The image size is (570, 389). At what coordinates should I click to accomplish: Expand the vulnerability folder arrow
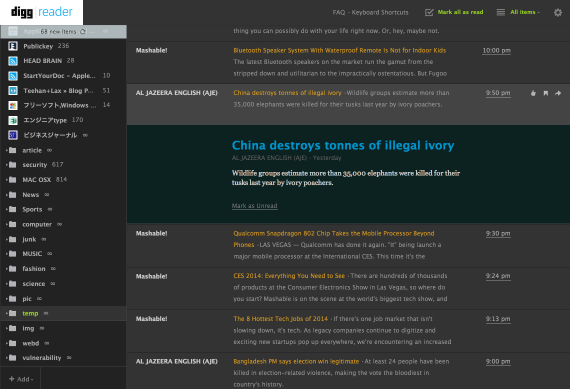[x=7, y=358]
